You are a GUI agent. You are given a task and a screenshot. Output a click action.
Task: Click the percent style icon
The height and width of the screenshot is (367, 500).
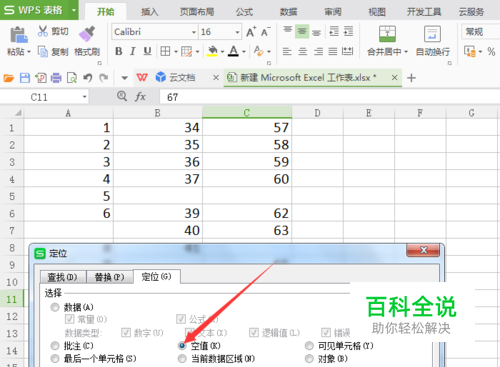491,52
